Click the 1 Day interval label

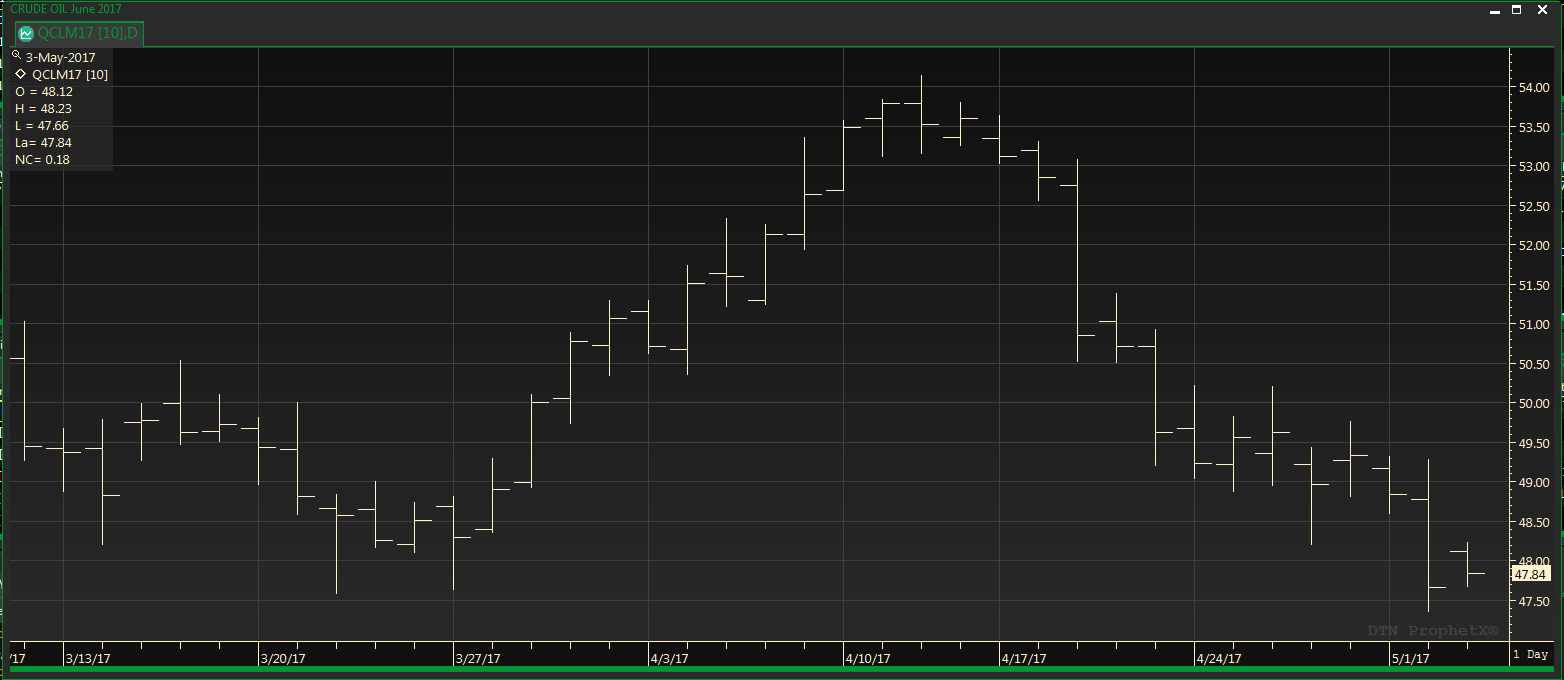click(x=1530, y=654)
